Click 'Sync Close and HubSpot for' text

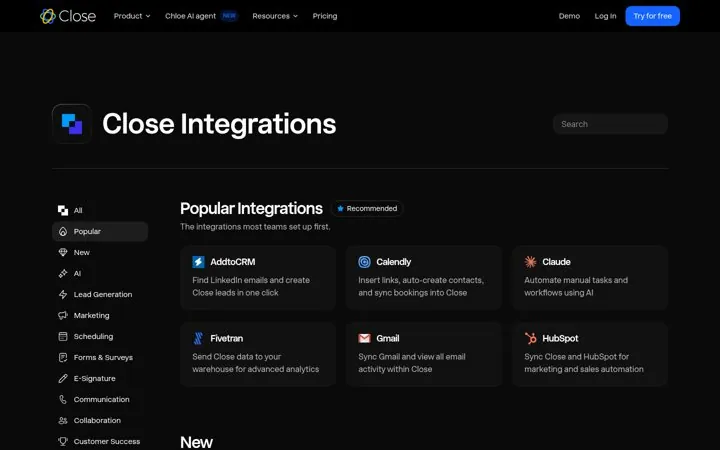click(x=577, y=357)
